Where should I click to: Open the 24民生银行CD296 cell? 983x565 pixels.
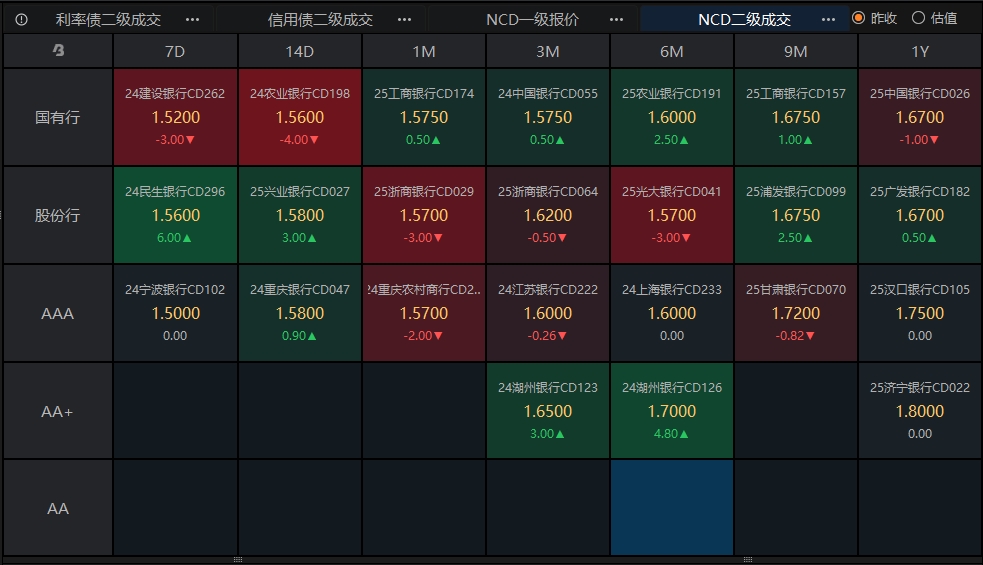click(x=175, y=215)
